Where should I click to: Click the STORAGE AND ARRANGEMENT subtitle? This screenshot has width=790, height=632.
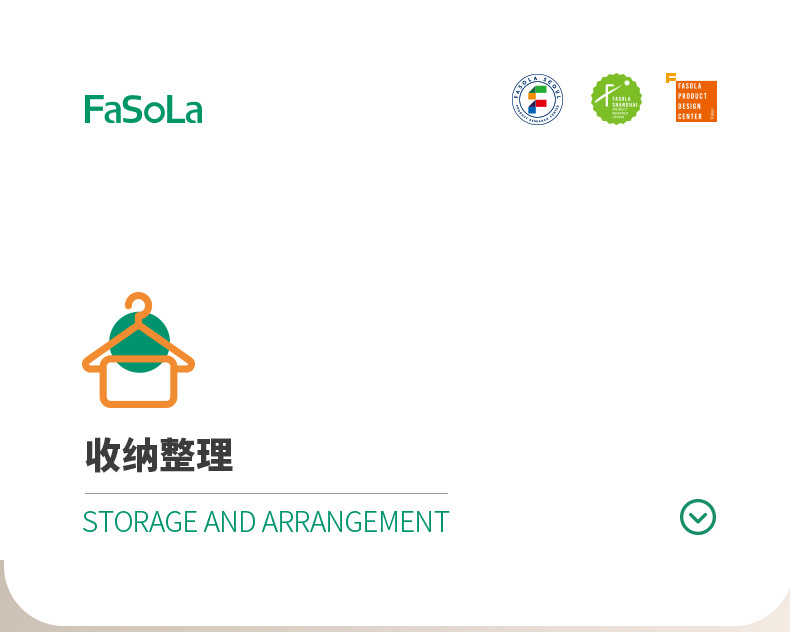point(266,522)
